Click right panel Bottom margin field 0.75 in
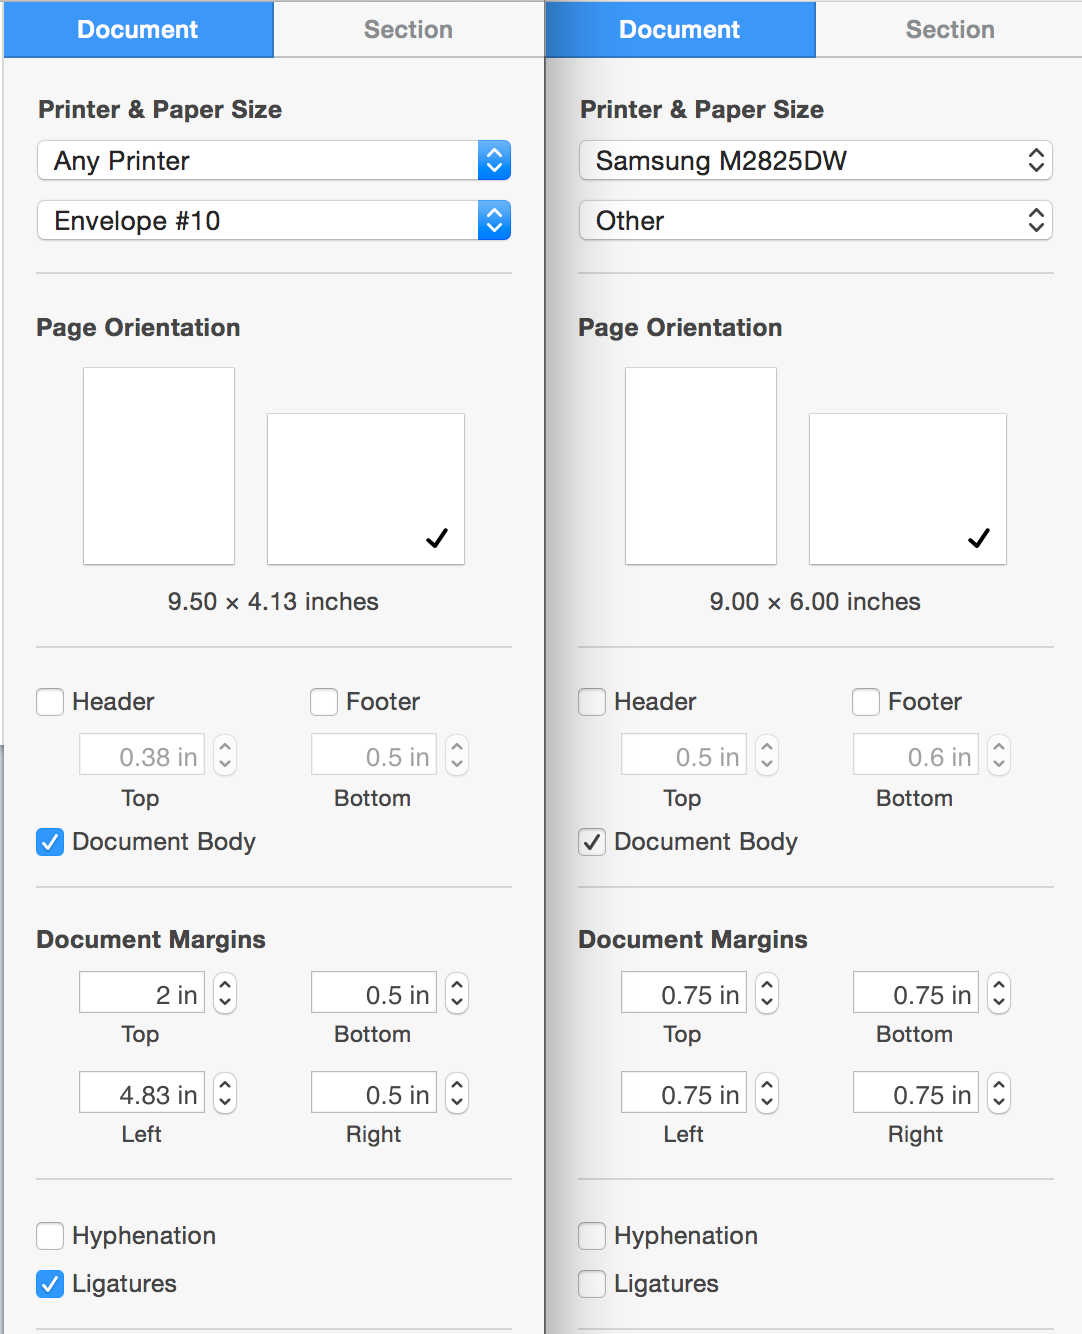Screen dimensions: 1082x1334 coord(916,993)
